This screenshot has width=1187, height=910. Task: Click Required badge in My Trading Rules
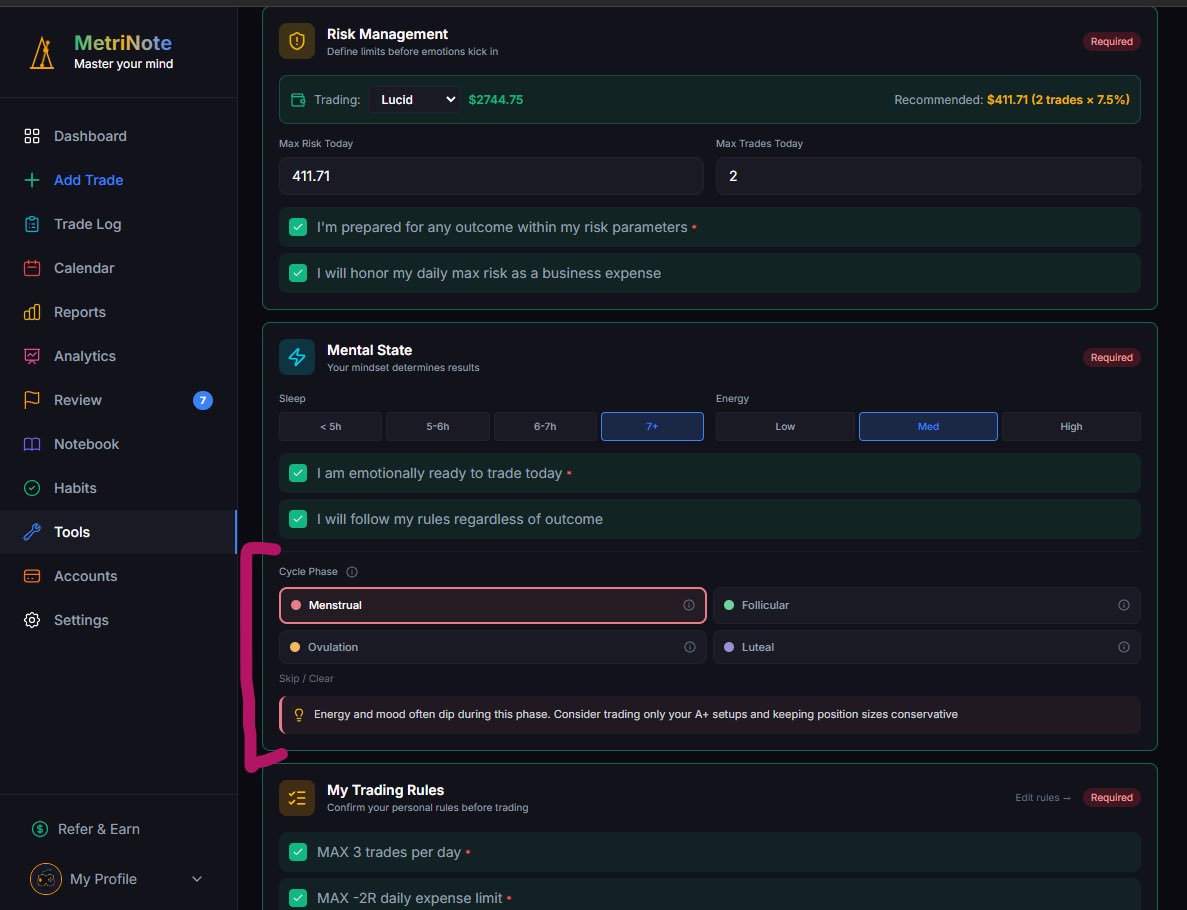[1111, 797]
